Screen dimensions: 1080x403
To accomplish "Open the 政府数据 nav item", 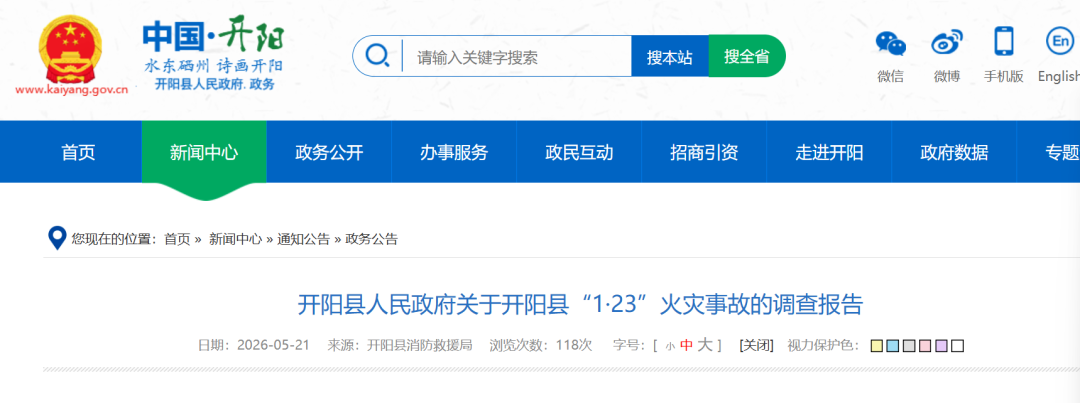I will [954, 152].
